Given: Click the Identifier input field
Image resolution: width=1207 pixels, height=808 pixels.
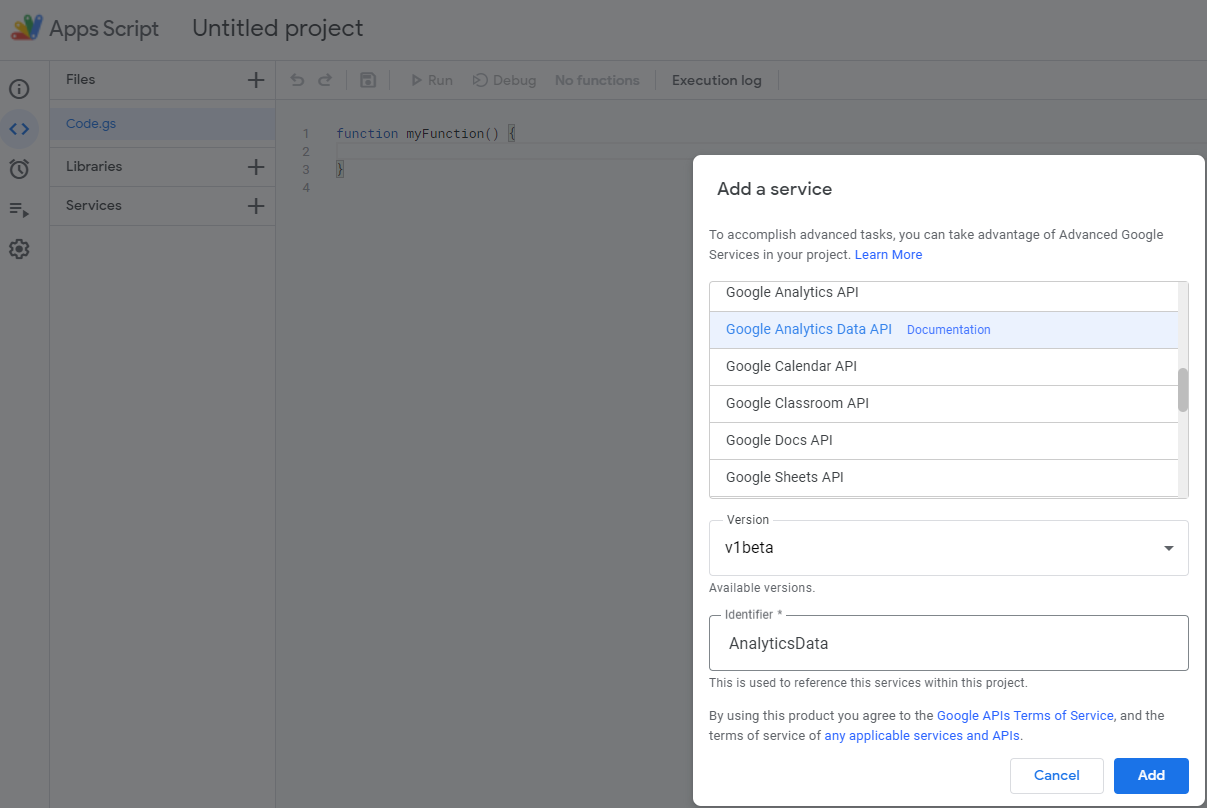Looking at the screenshot, I should pos(949,643).
